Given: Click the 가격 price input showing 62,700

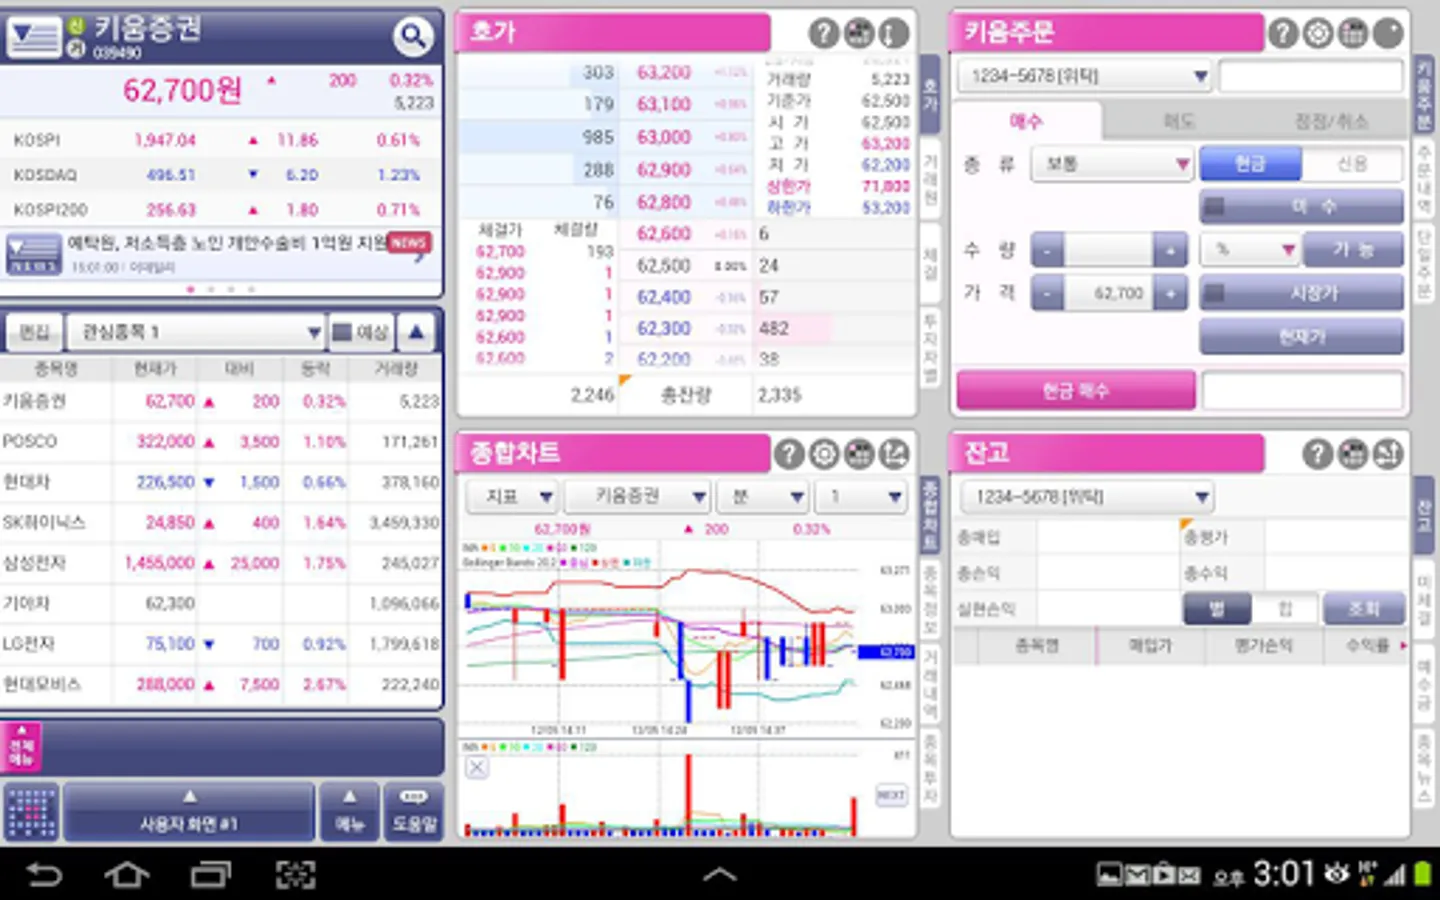Looking at the screenshot, I should point(1108,293).
